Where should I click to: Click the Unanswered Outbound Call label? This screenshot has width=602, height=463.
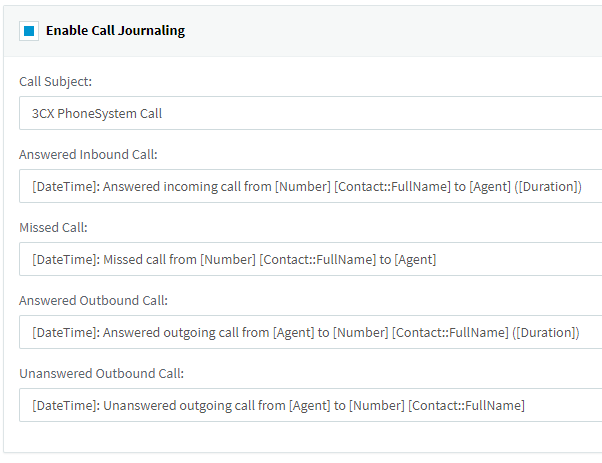point(101,373)
